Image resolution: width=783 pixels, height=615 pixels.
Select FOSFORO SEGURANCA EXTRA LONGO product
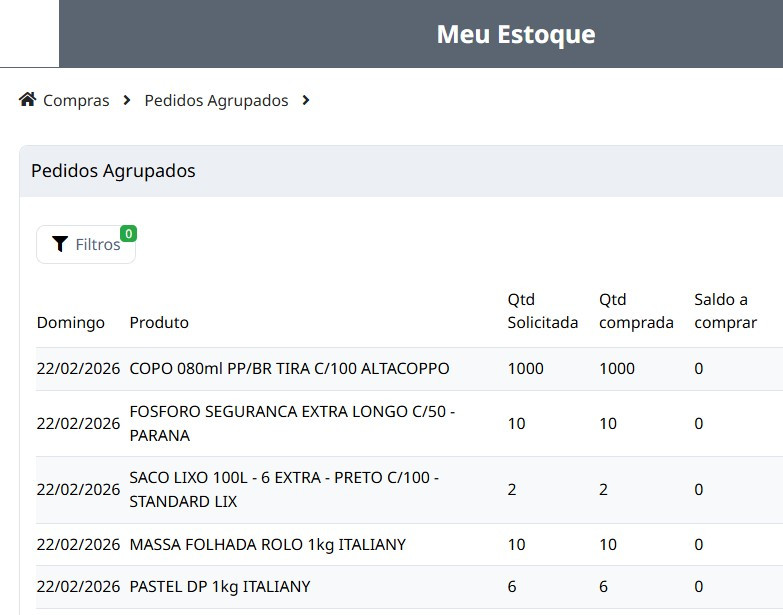click(x=292, y=423)
